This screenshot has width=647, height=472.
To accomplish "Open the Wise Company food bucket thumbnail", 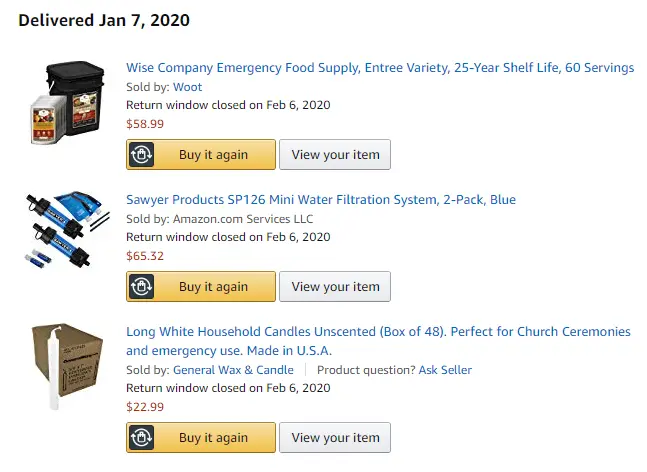I will [66, 104].
